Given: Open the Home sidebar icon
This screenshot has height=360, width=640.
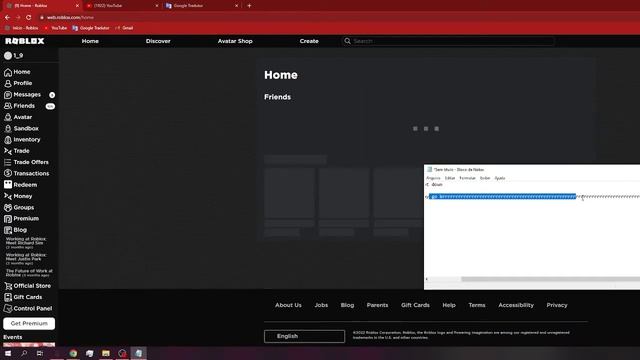Looking at the screenshot, I should tap(8, 72).
